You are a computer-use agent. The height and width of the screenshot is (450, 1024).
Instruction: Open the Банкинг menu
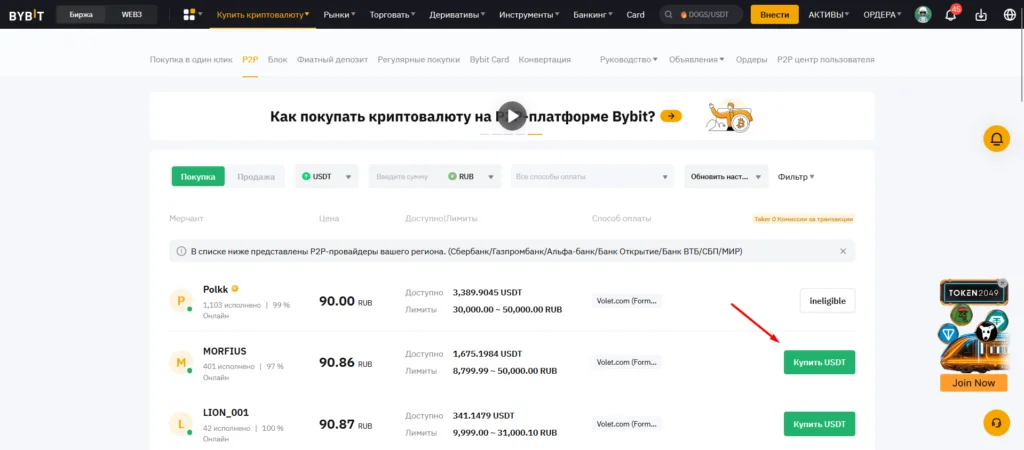[593, 14]
